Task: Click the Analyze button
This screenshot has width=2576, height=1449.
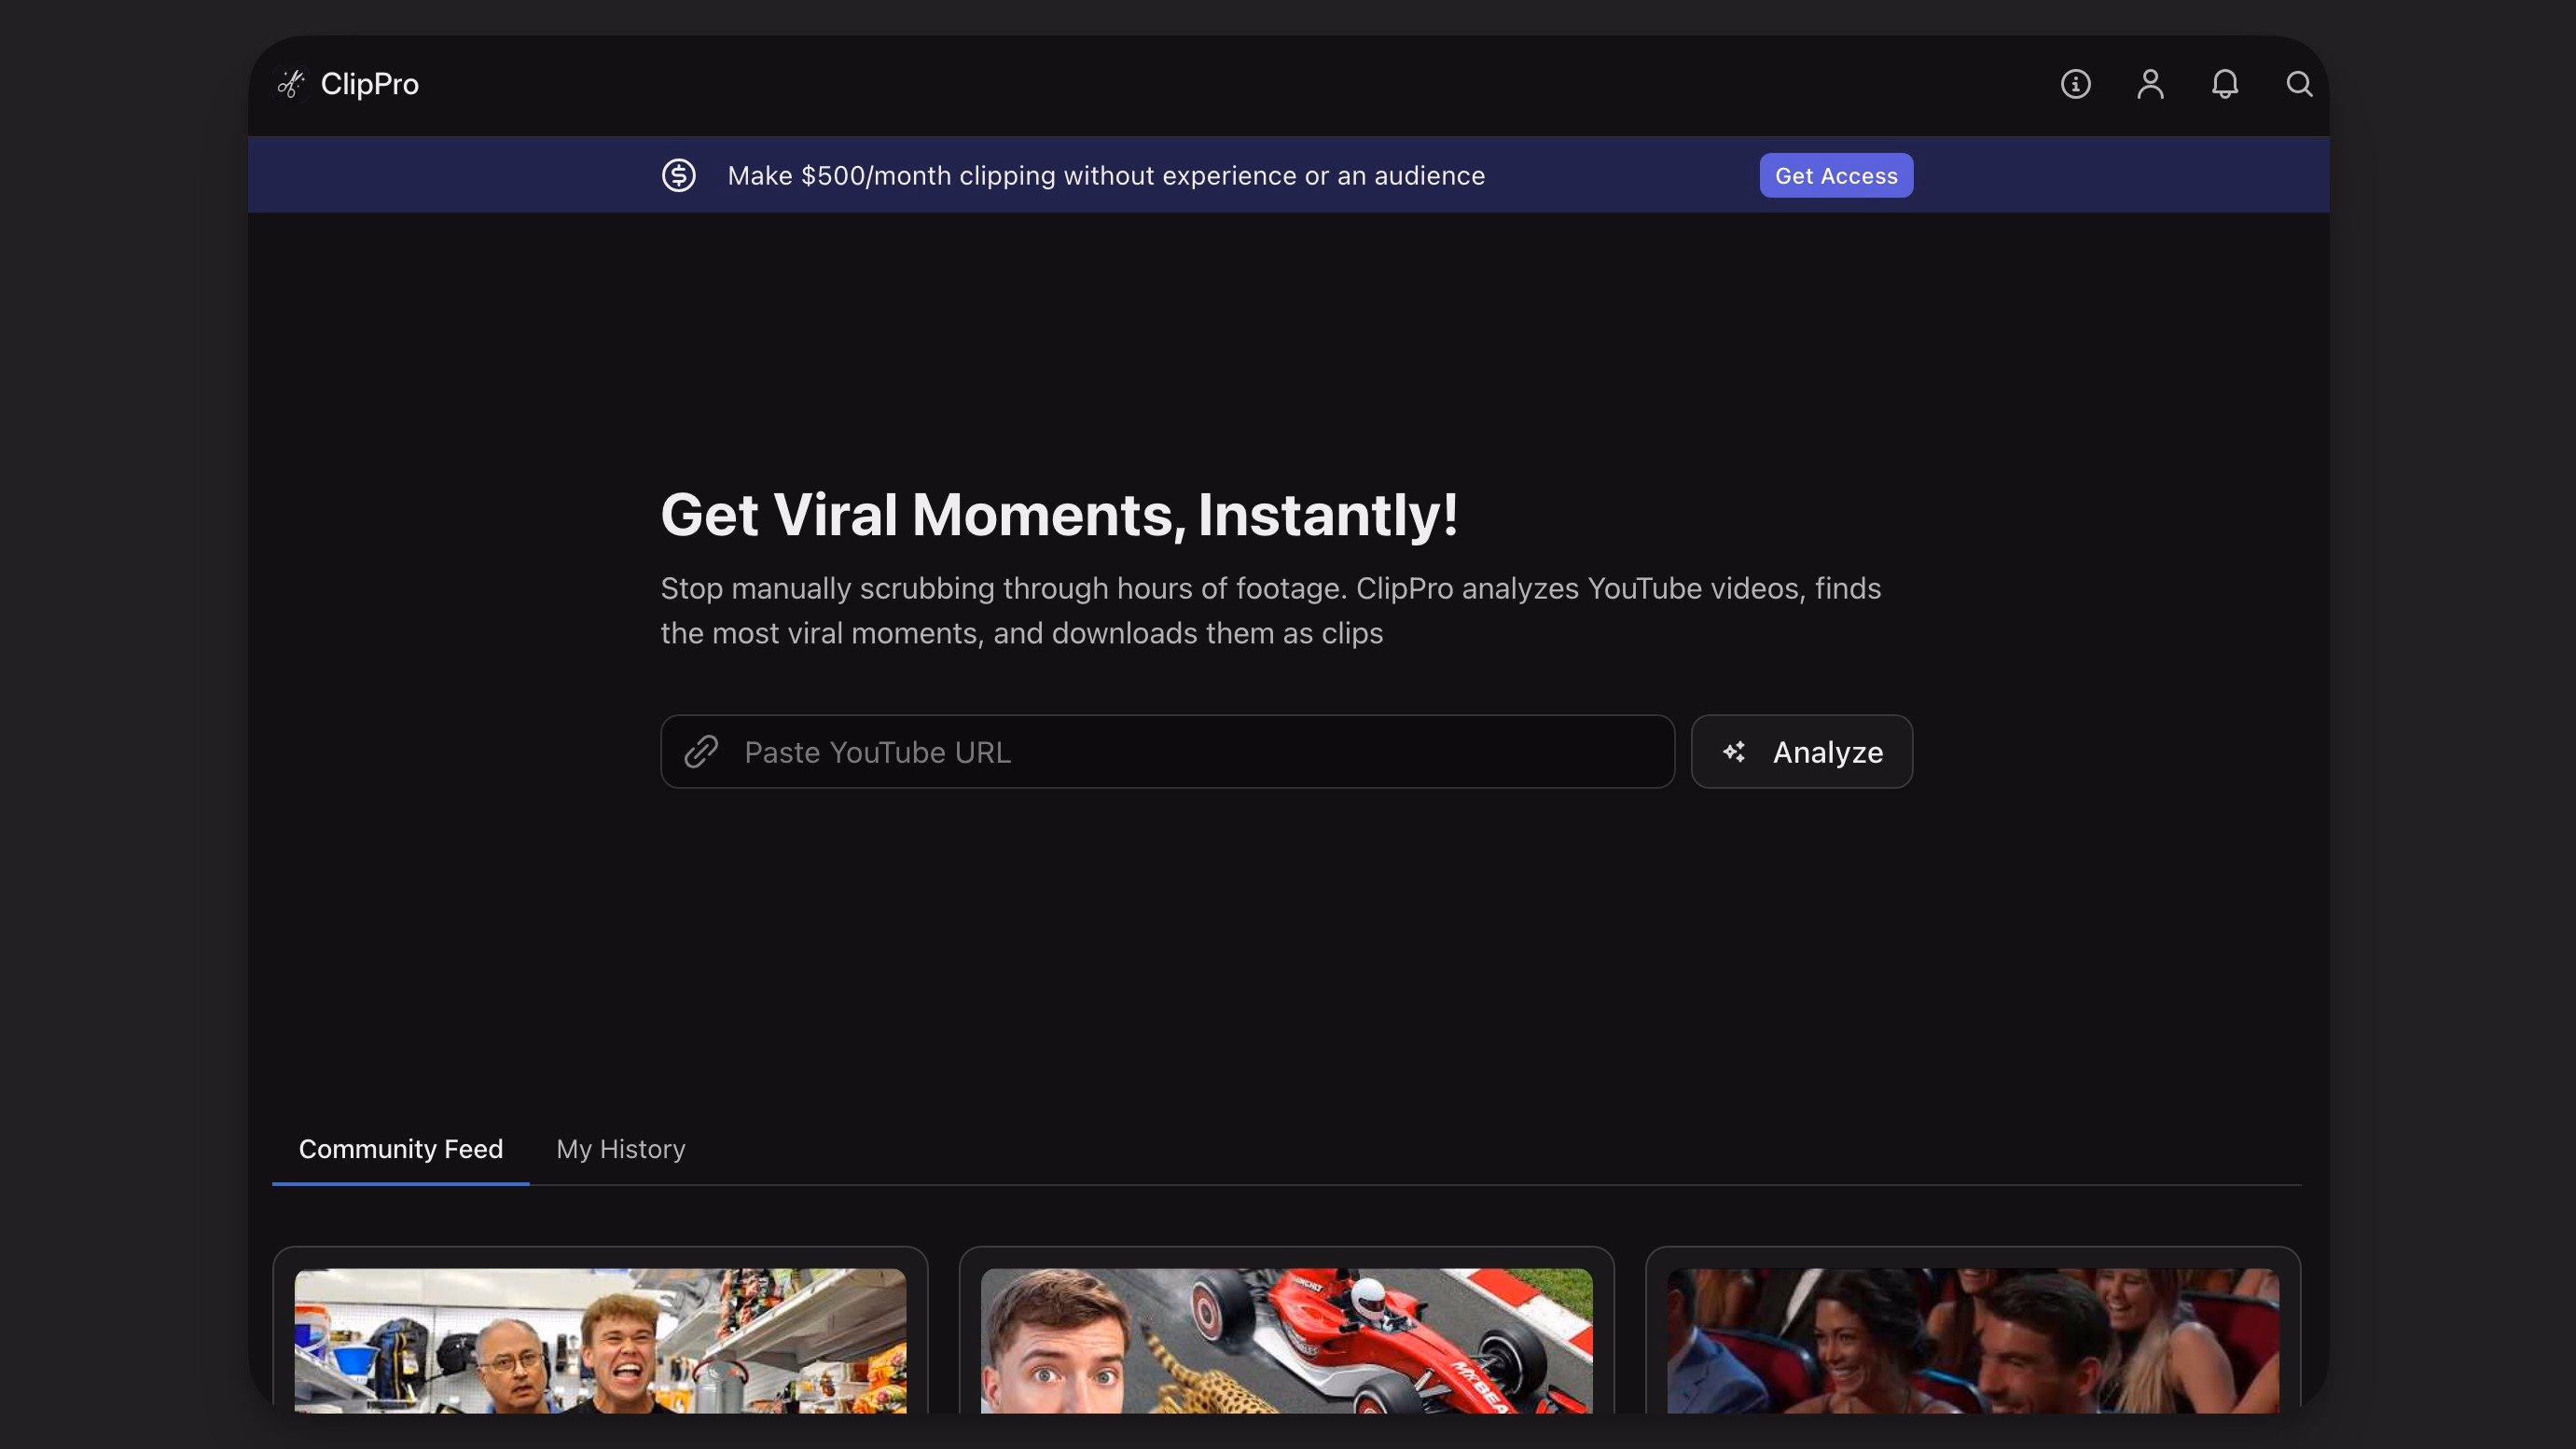Action: 1801,751
